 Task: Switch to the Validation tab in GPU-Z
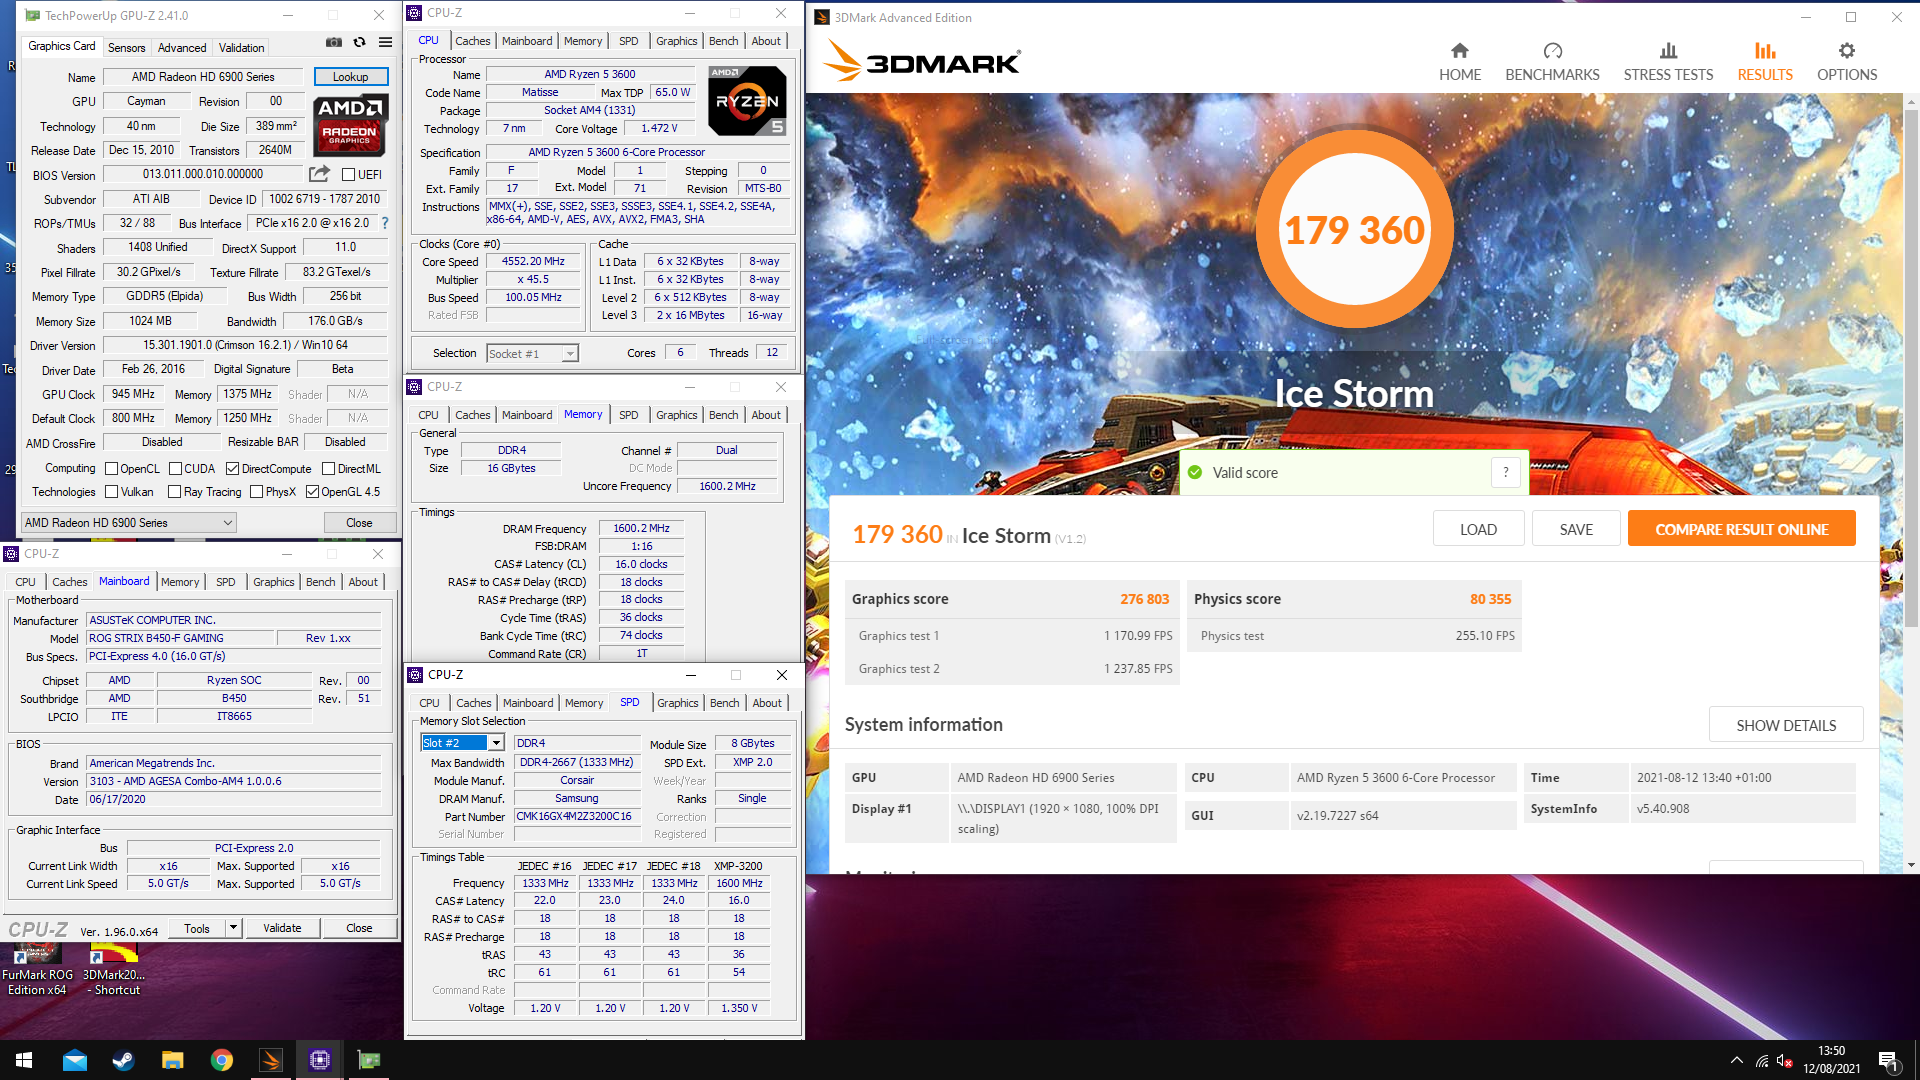coord(242,47)
